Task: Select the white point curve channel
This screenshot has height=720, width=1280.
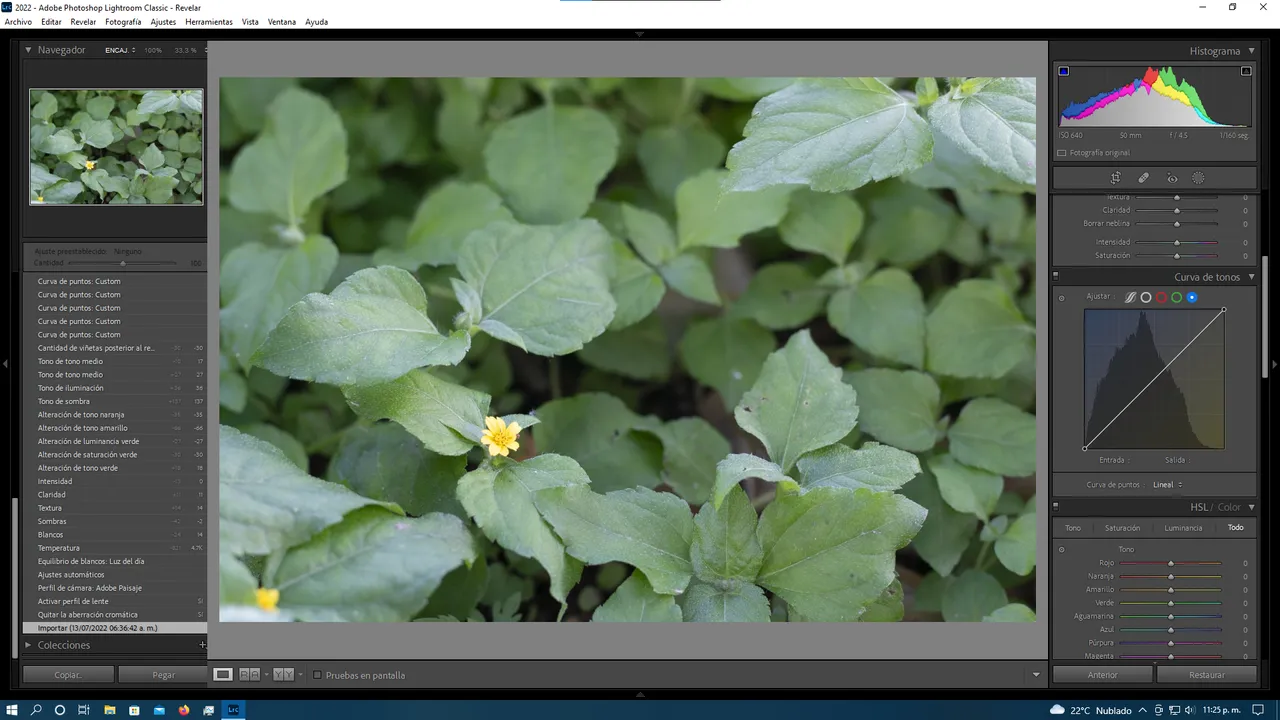Action: pyautogui.click(x=1146, y=297)
